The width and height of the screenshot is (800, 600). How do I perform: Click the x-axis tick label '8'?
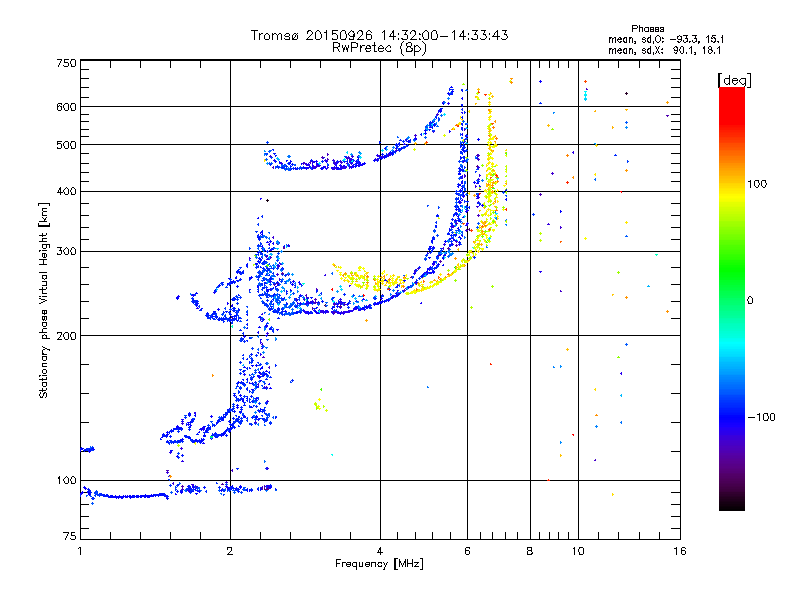[530, 551]
